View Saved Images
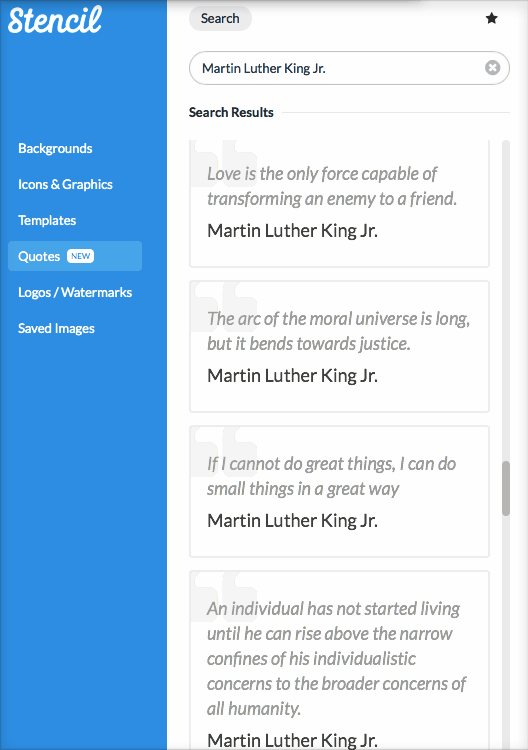 [56, 328]
